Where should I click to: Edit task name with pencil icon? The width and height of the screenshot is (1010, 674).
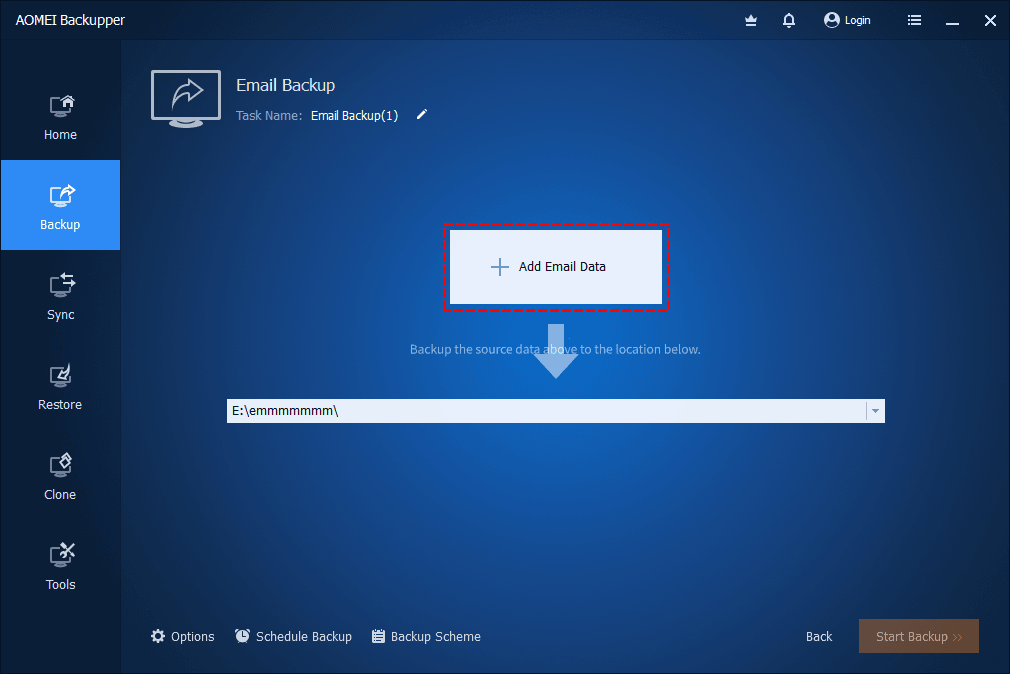pyautogui.click(x=422, y=115)
